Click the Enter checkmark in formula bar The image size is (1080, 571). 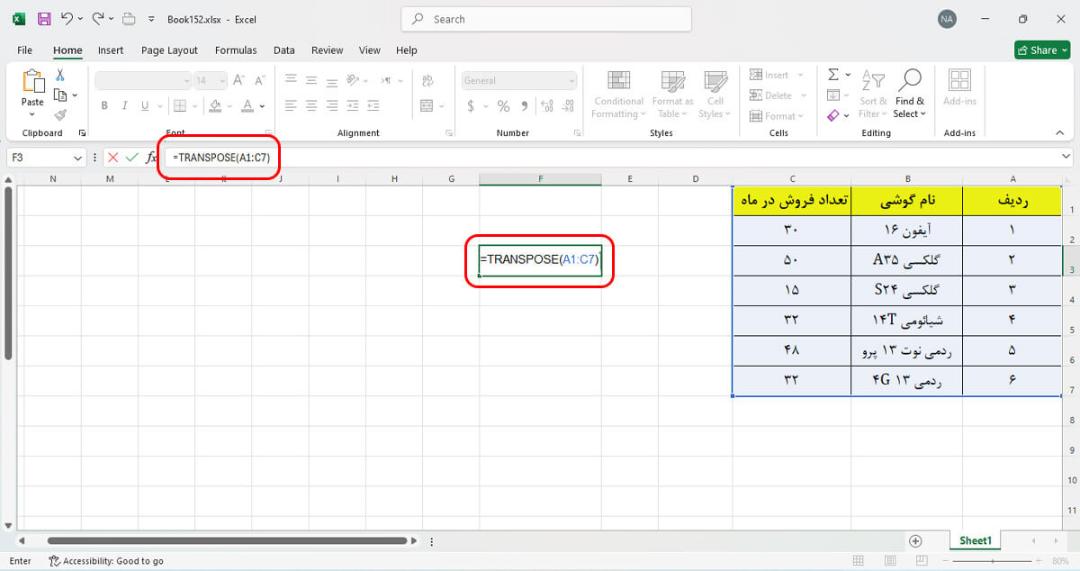(132, 158)
